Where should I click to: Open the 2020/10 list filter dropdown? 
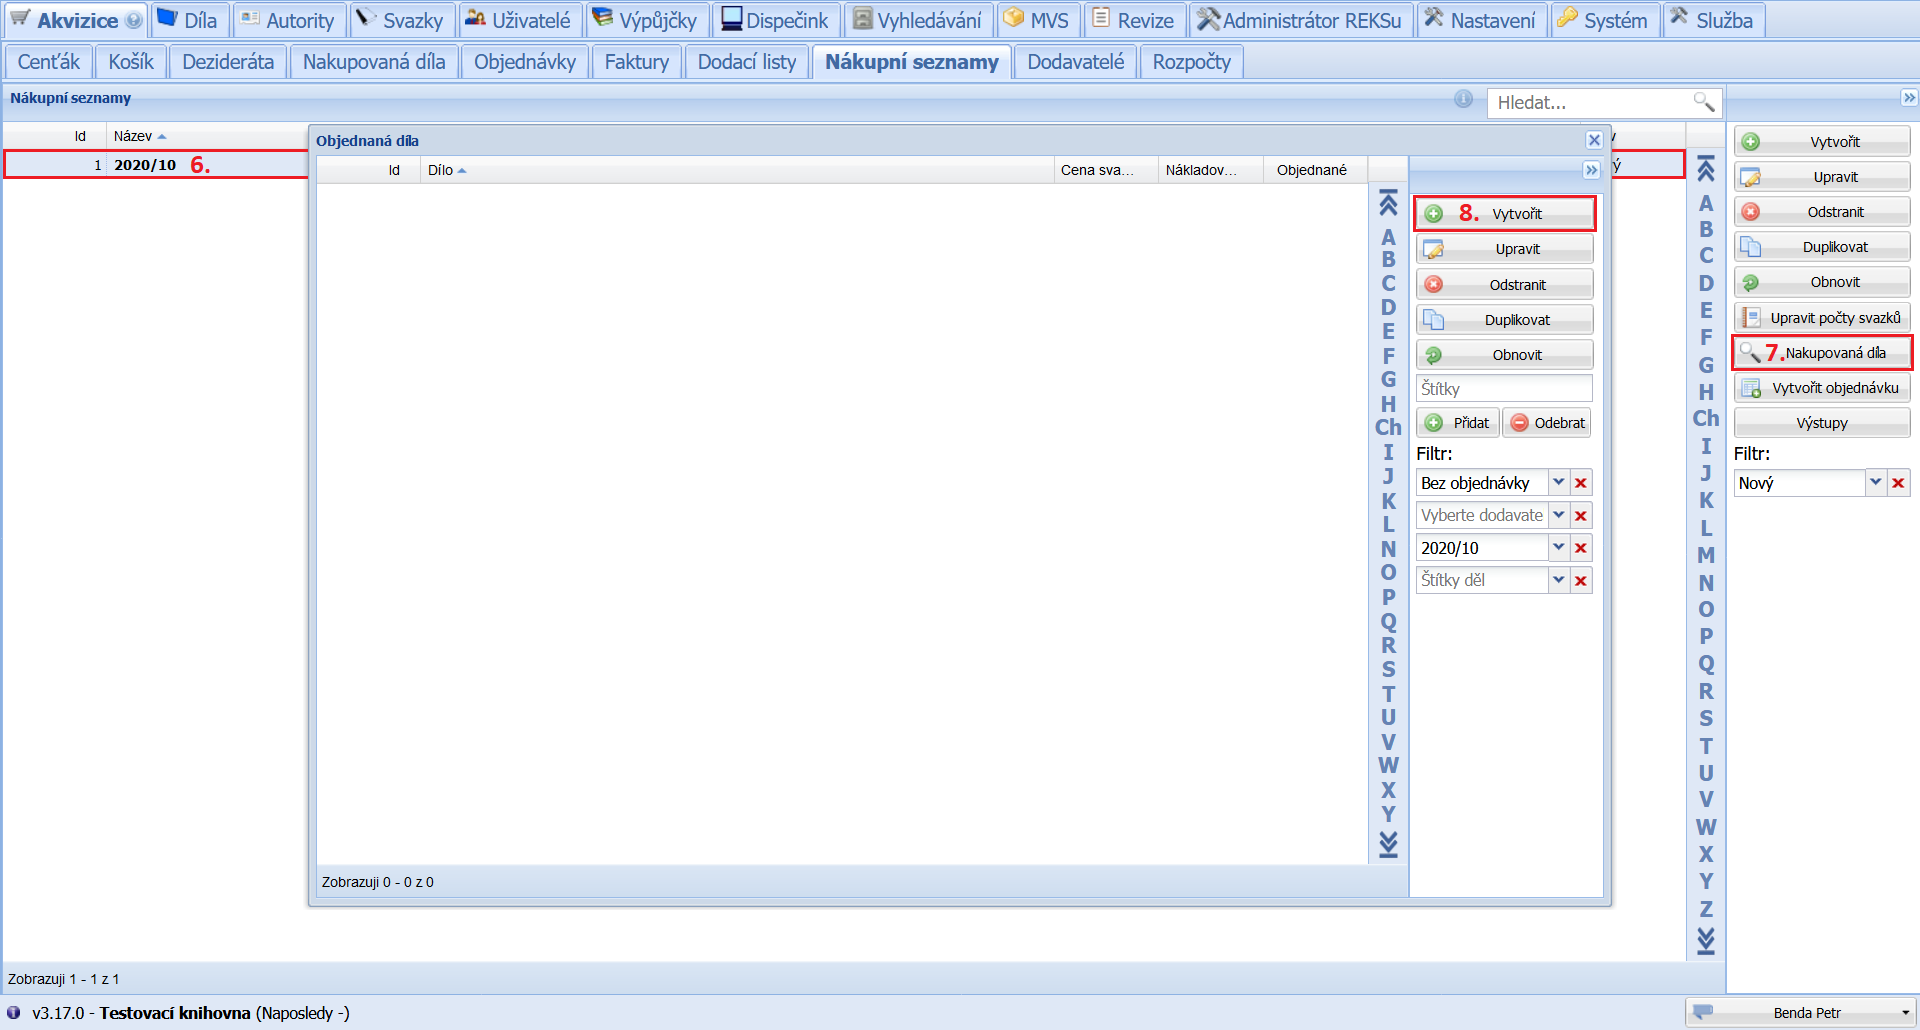(x=1559, y=548)
